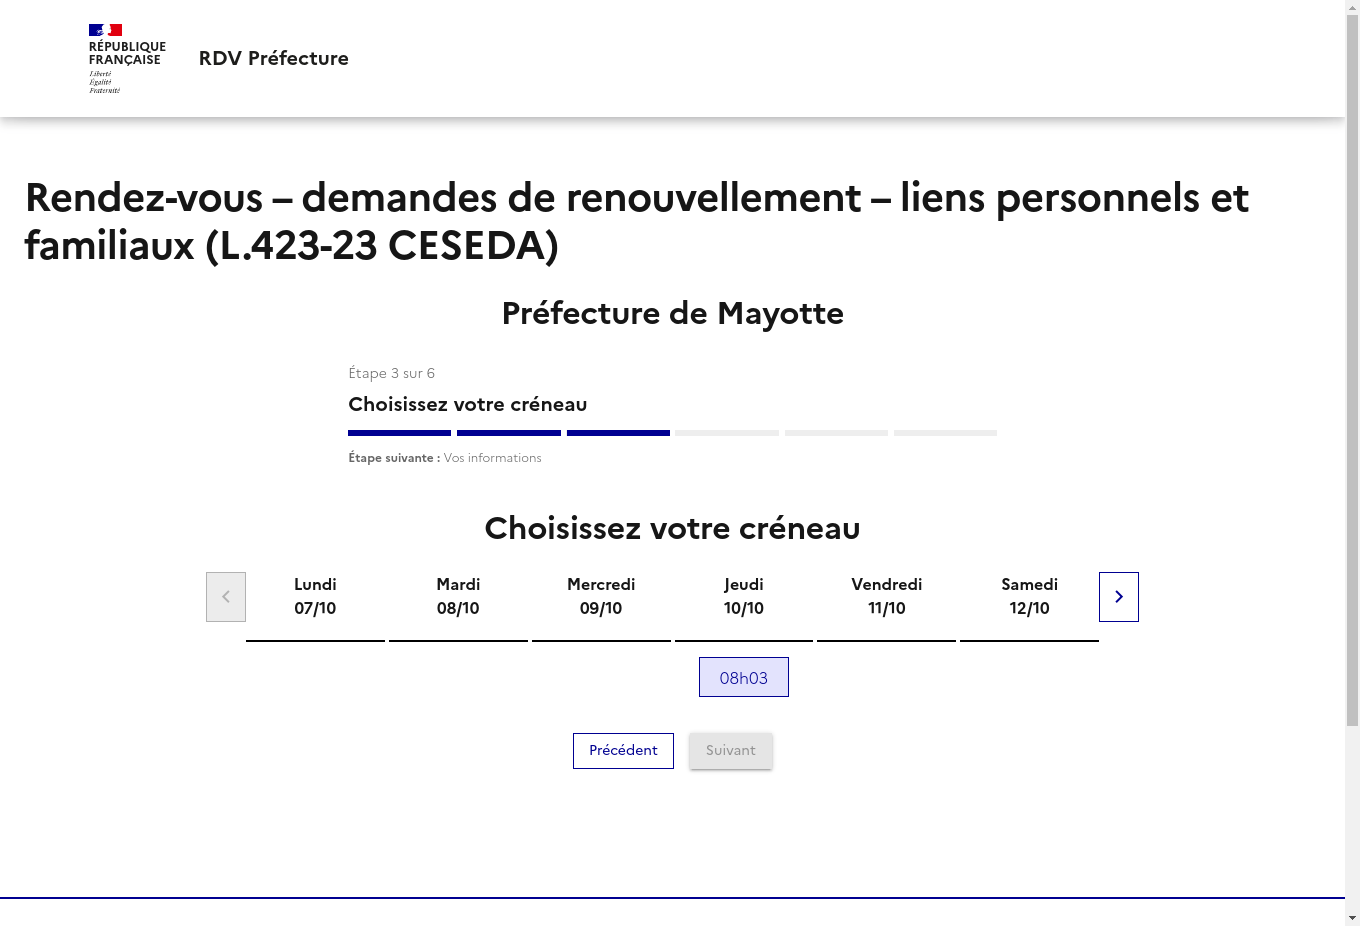This screenshot has height=926, width=1360.
Task: Select the Mercredi 09/10 column header
Action: pyautogui.click(x=601, y=597)
